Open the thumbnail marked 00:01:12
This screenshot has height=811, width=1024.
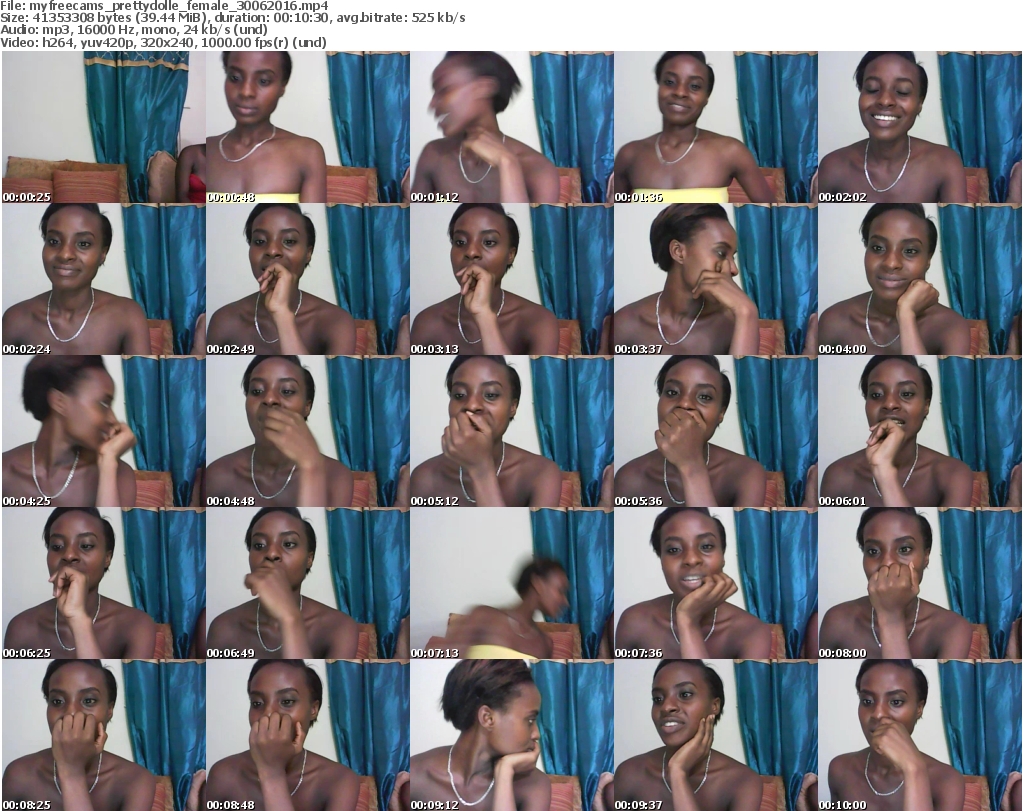point(511,128)
